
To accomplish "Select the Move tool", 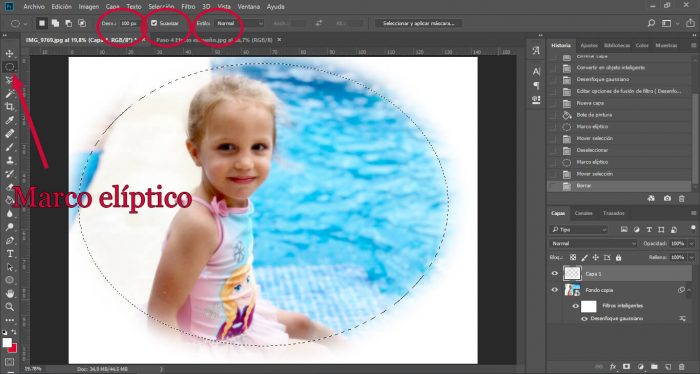I will [9, 54].
